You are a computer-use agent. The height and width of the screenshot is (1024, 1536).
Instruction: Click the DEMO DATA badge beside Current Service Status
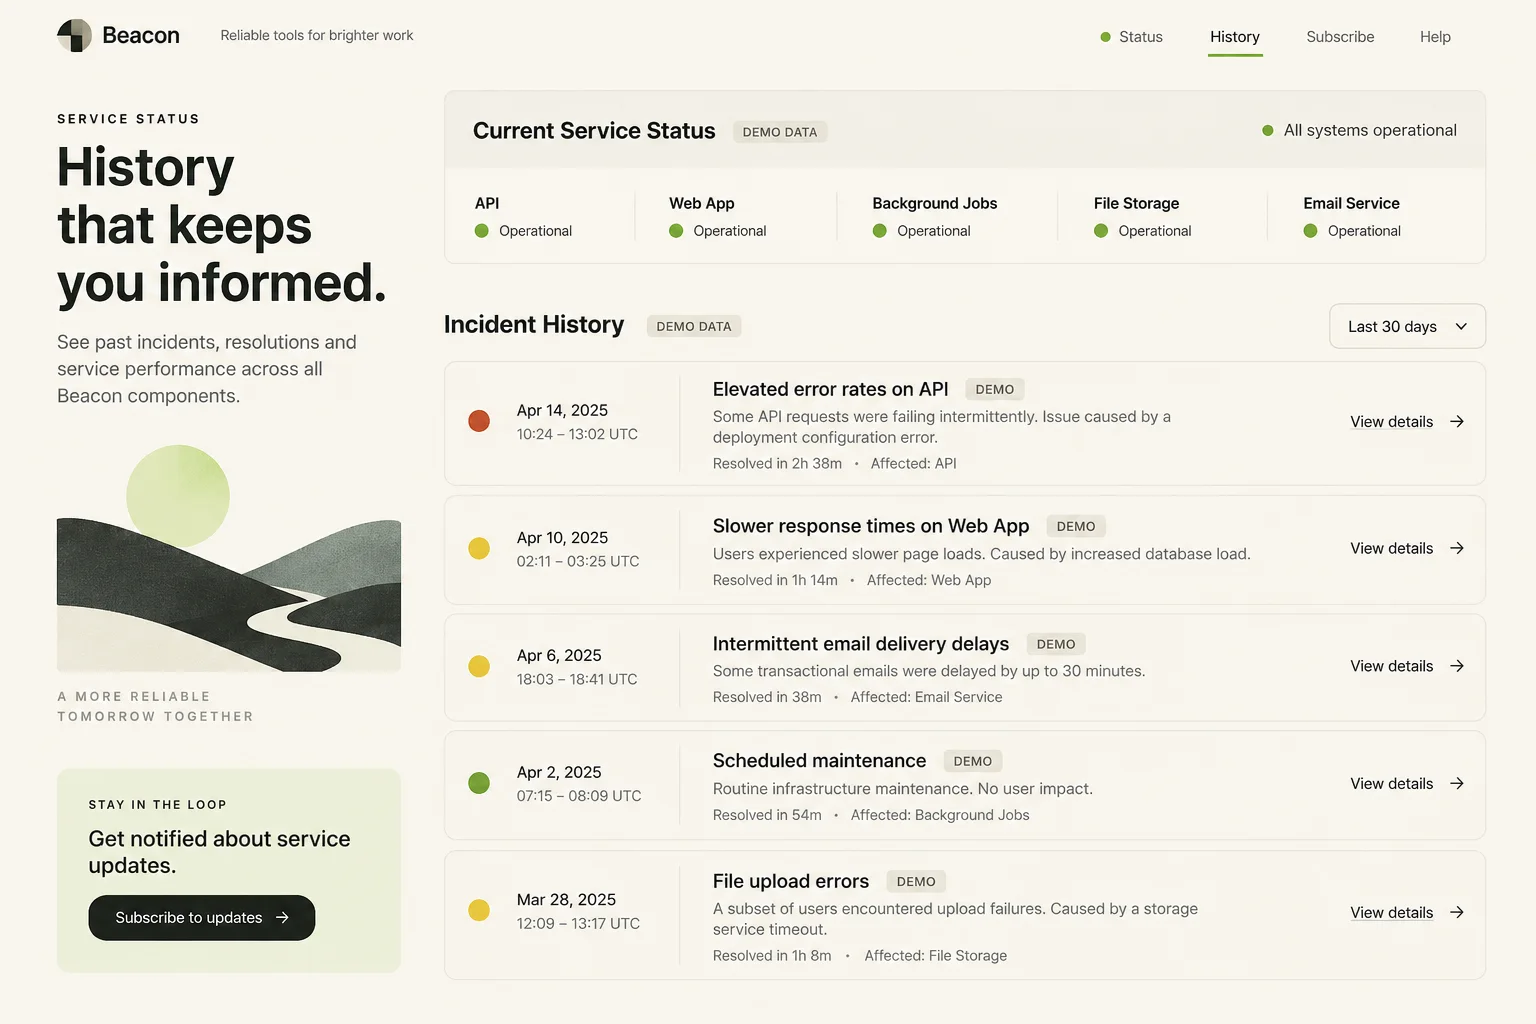(780, 132)
